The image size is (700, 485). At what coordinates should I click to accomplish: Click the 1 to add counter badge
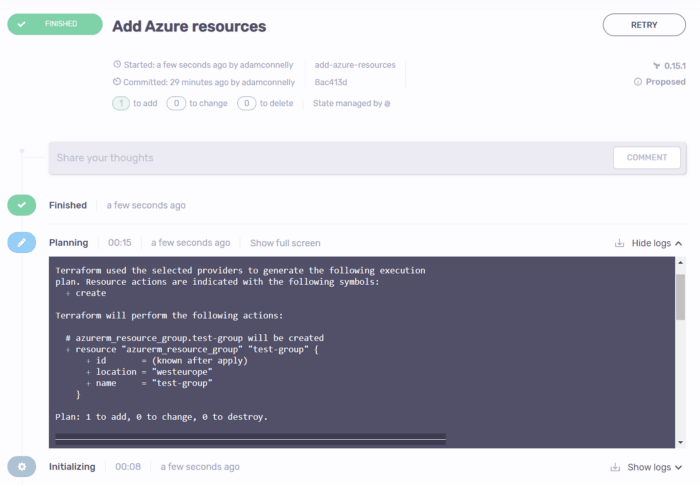pyautogui.click(x=121, y=103)
